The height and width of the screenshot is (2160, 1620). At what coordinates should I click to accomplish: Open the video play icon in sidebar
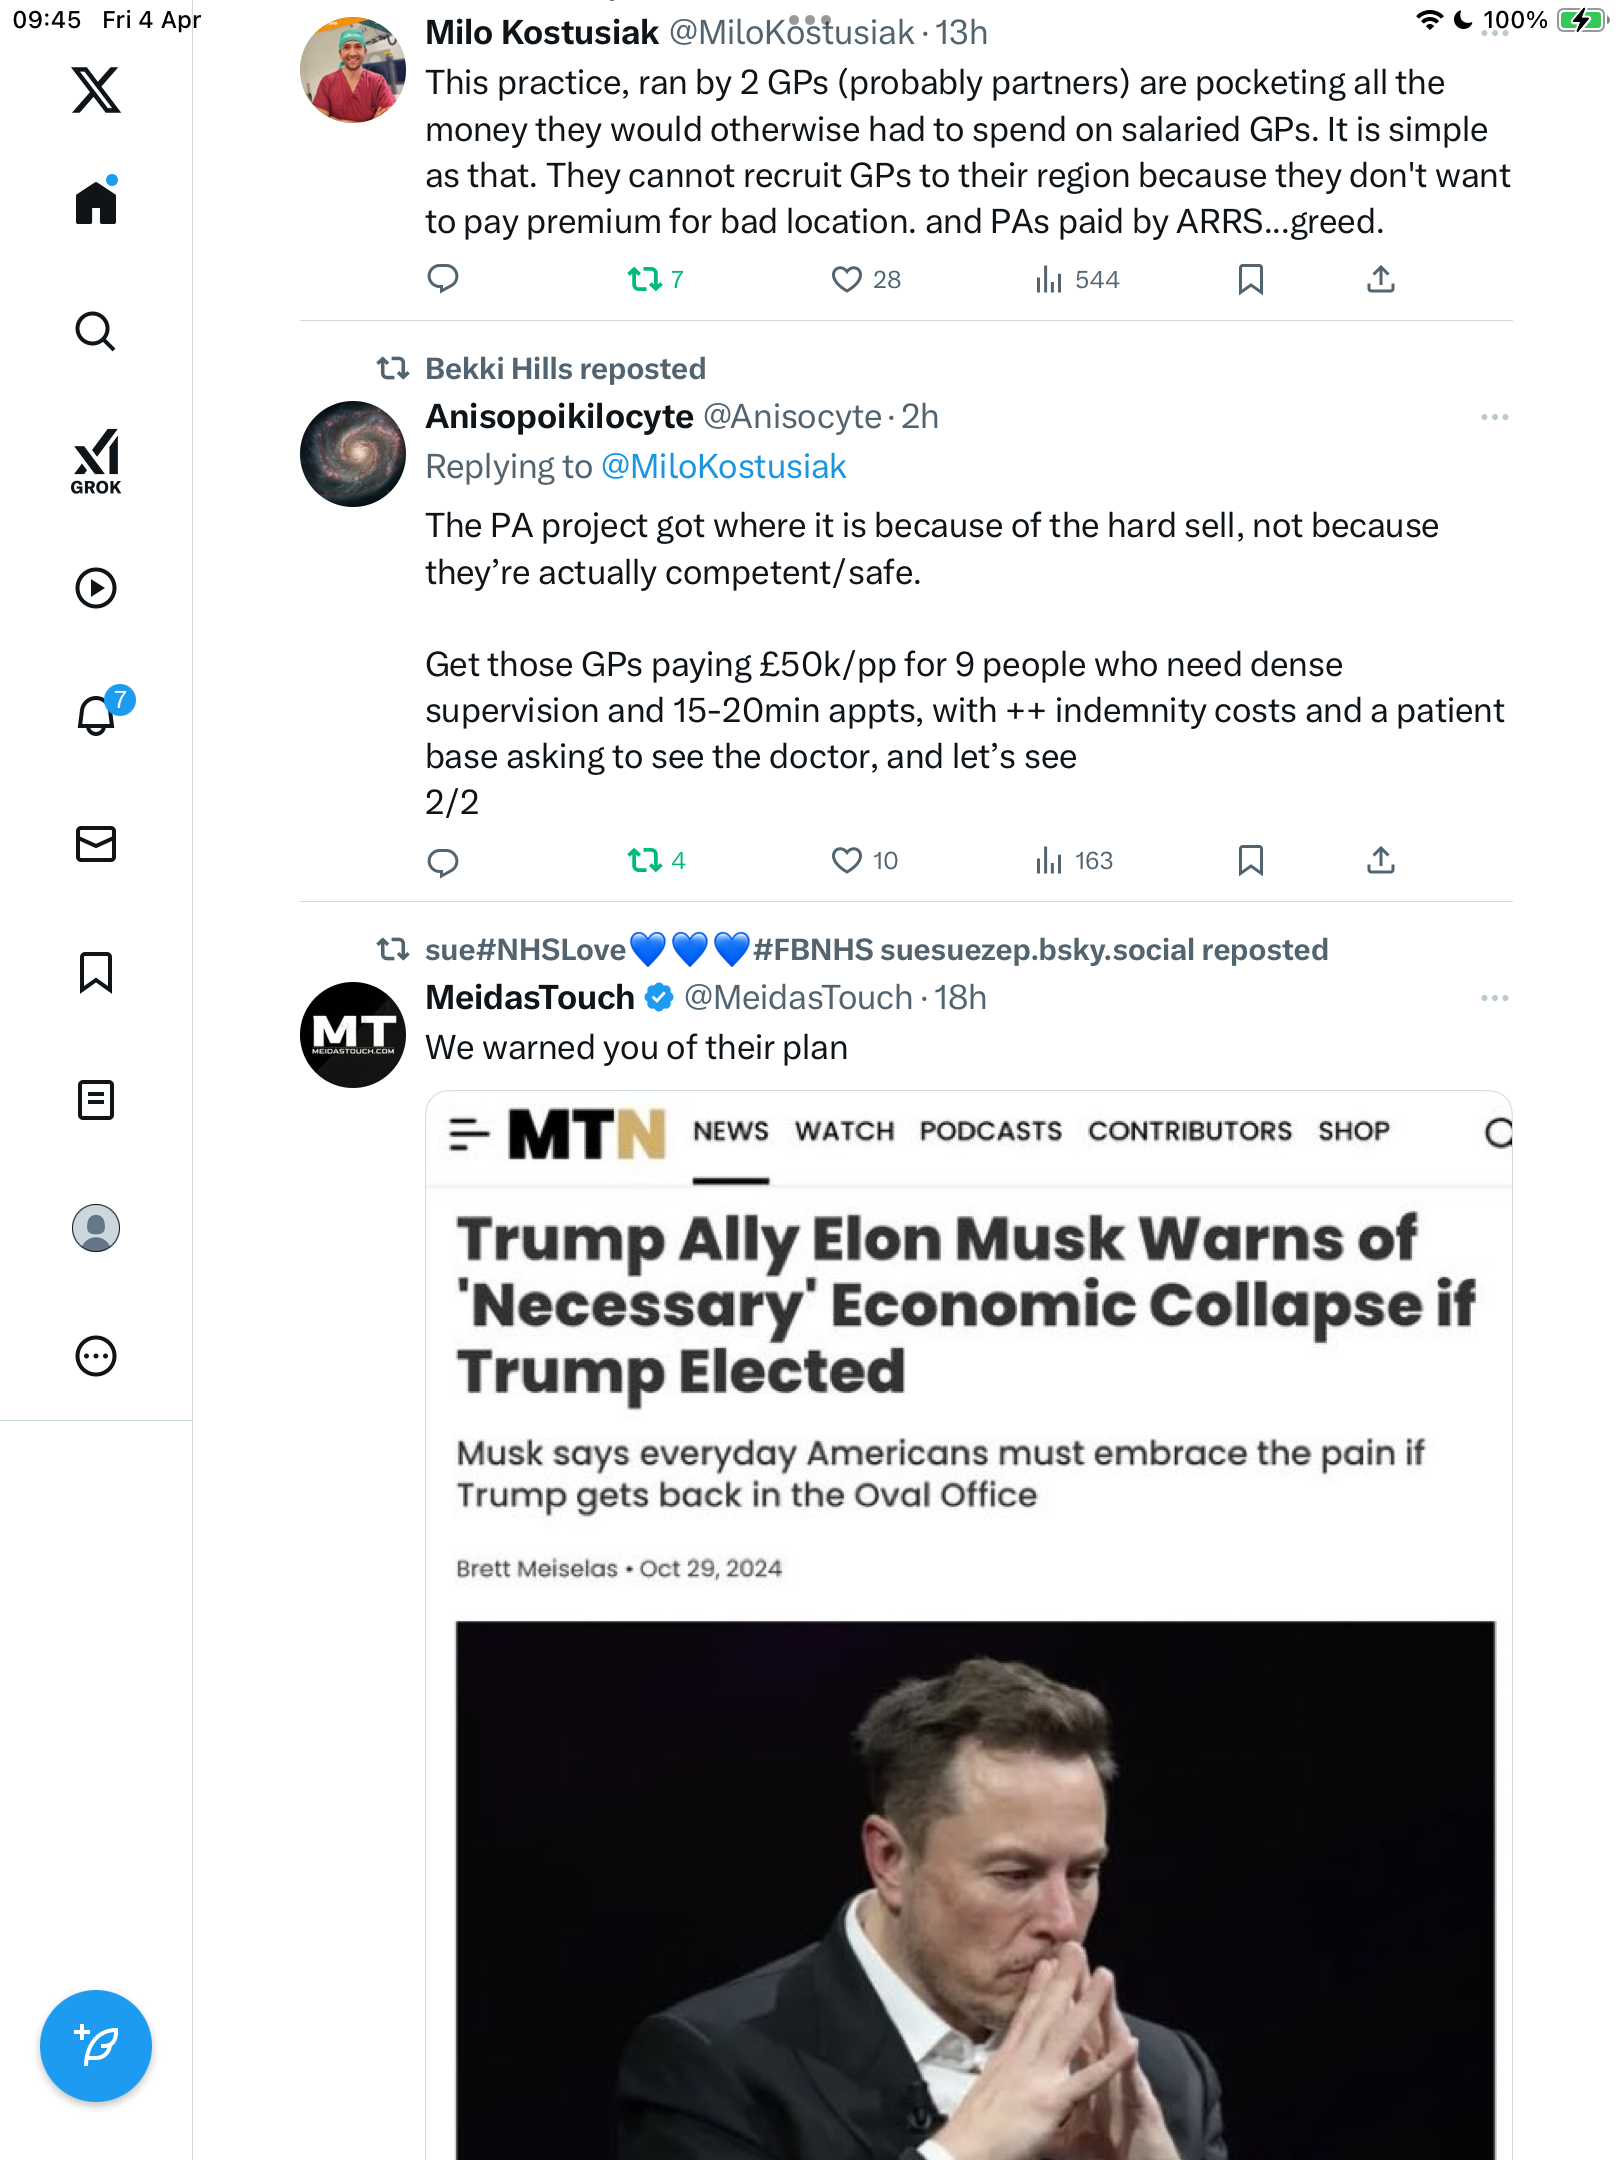[x=96, y=588]
